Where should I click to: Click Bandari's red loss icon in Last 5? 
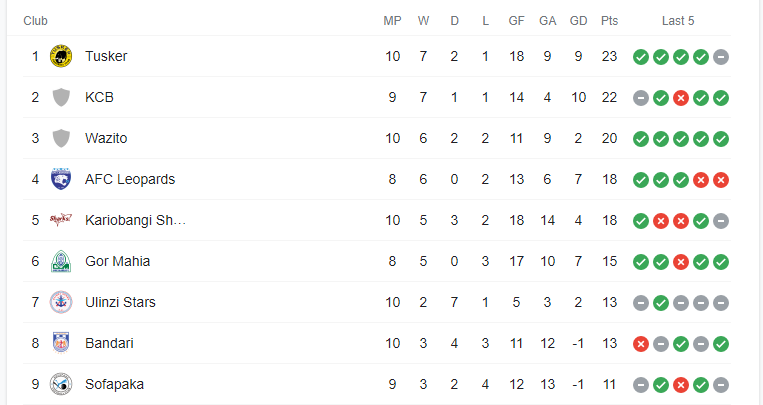click(641, 344)
